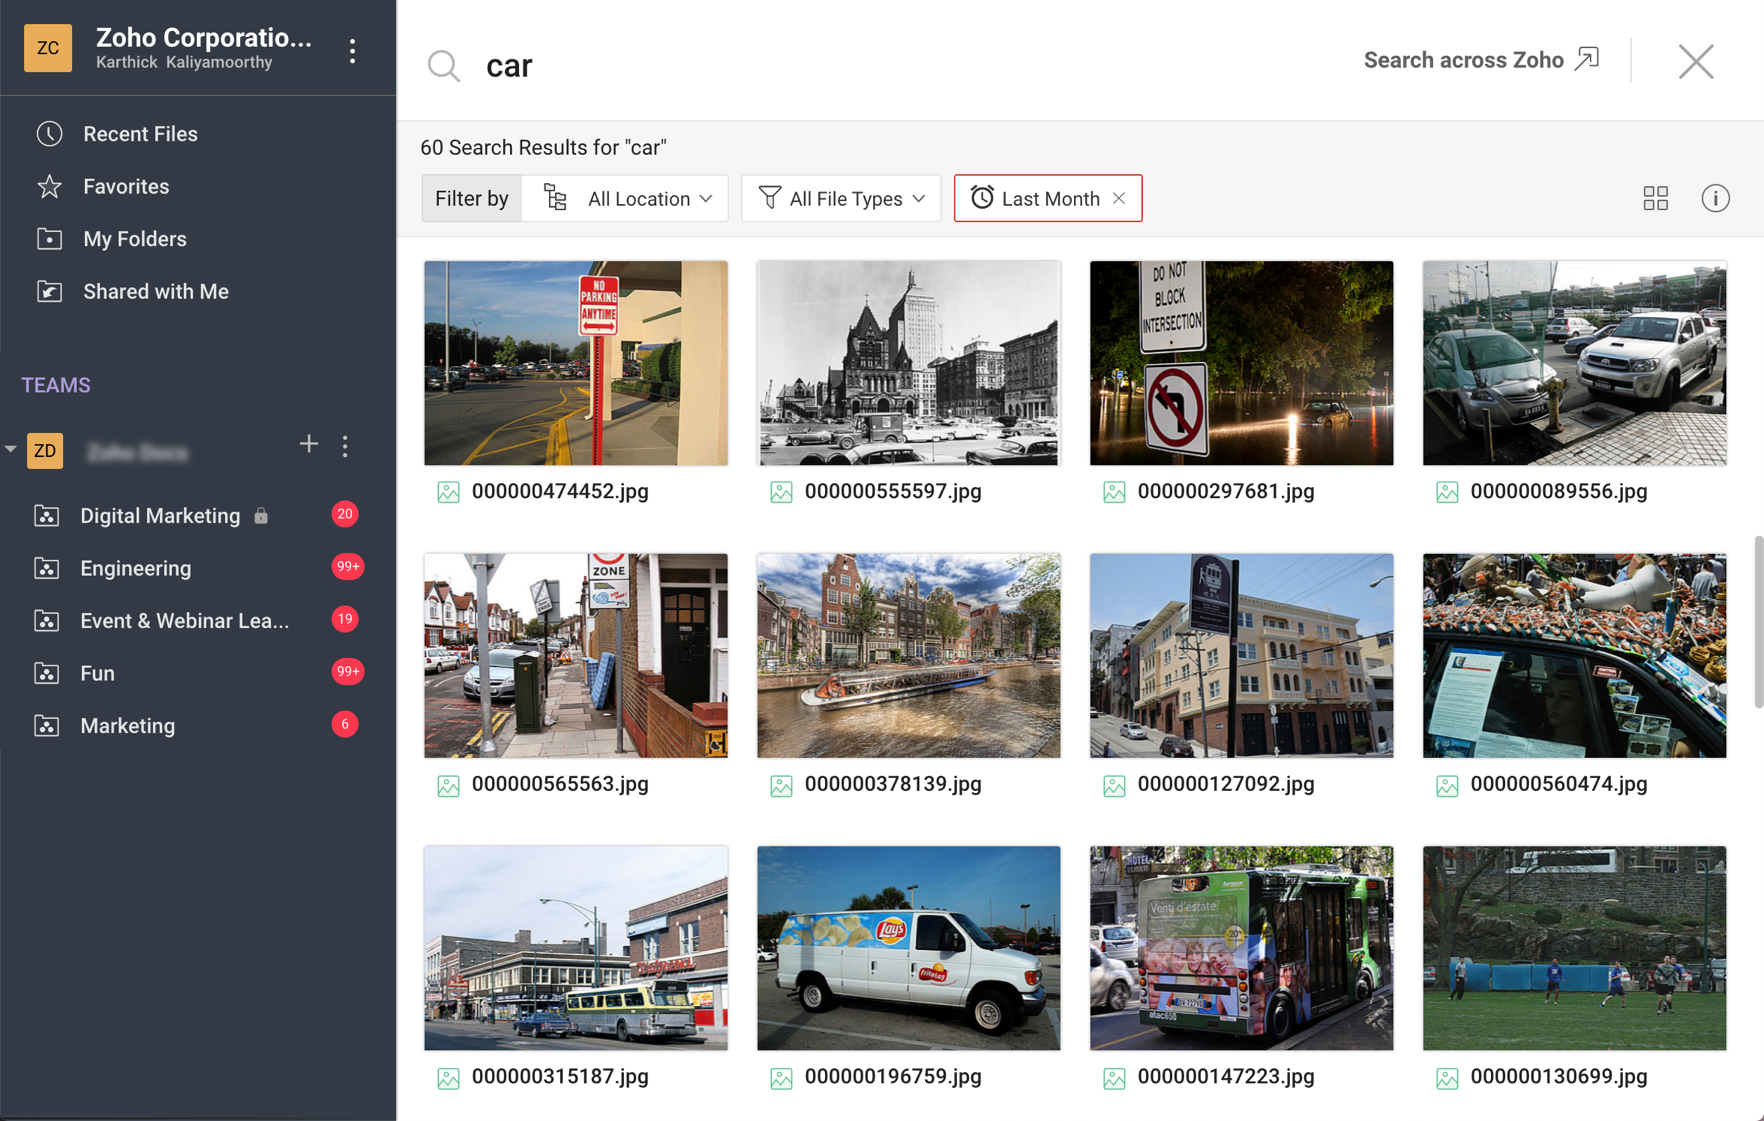The width and height of the screenshot is (1764, 1121).
Task: Click the lock icon on Digital Marketing
Action: [x=261, y=515]
